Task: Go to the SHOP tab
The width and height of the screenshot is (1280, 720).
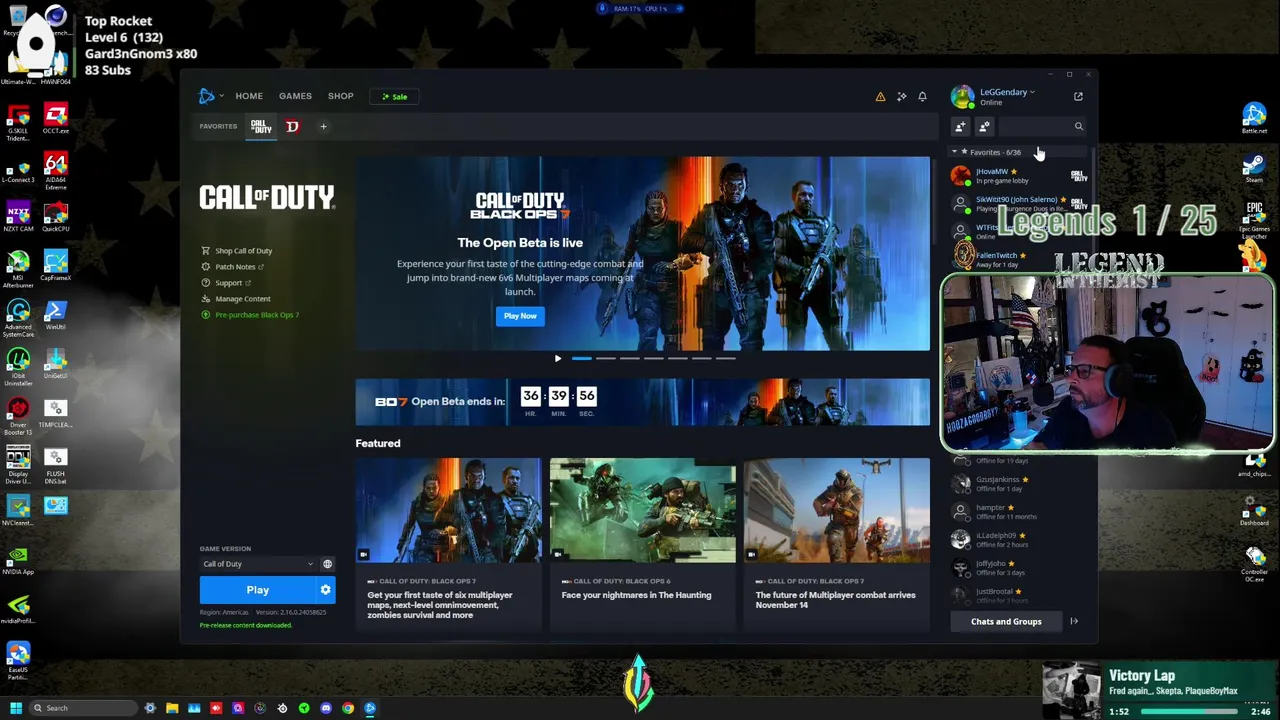Action: 340,96
